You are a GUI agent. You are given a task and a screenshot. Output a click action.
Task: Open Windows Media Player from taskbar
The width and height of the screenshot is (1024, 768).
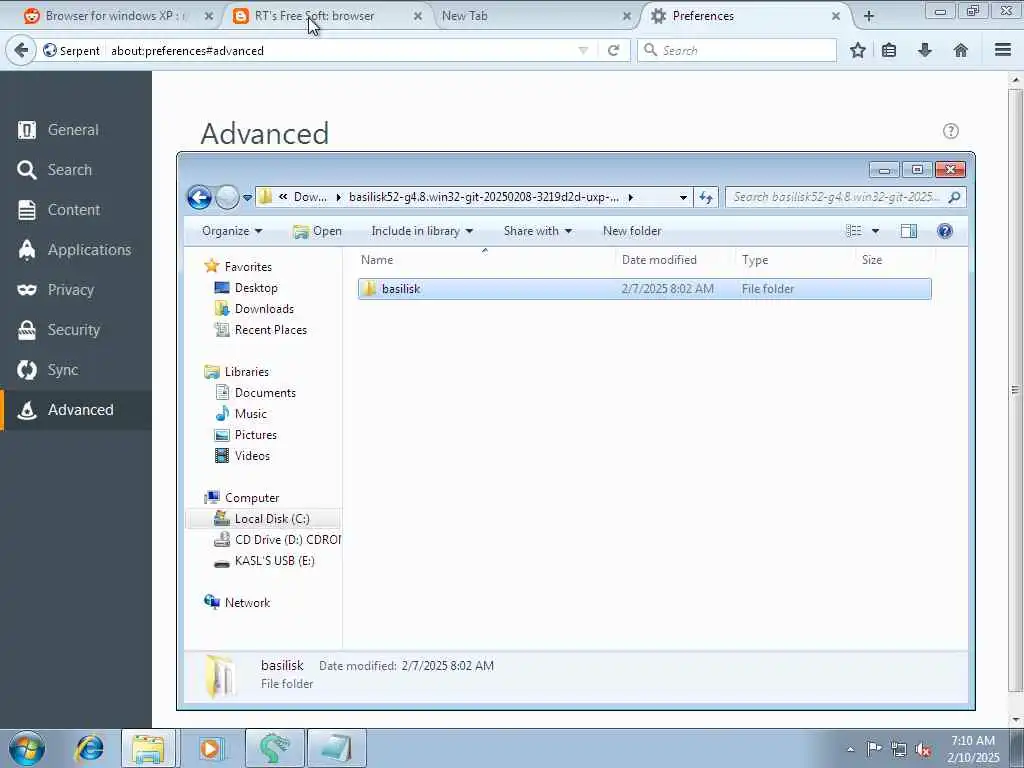(x=210, y=748)
